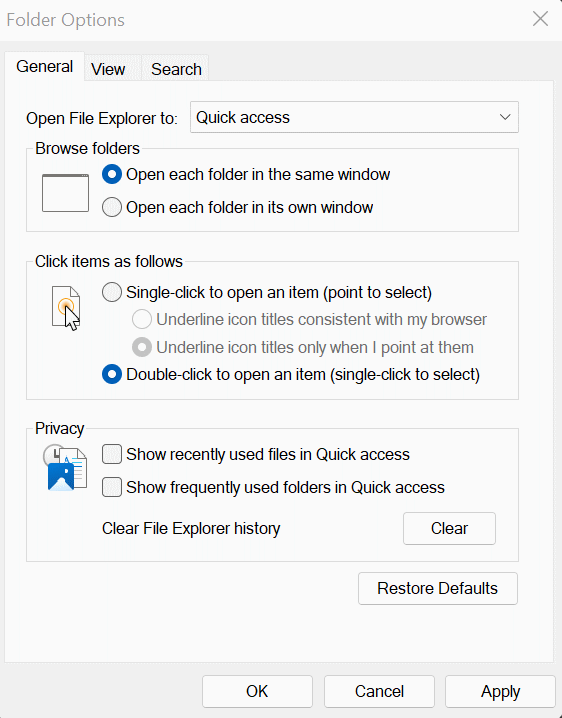Switch to the View tab
Image resolution: width=562 pixels, height=718 pixels.
tap(108, 69)
